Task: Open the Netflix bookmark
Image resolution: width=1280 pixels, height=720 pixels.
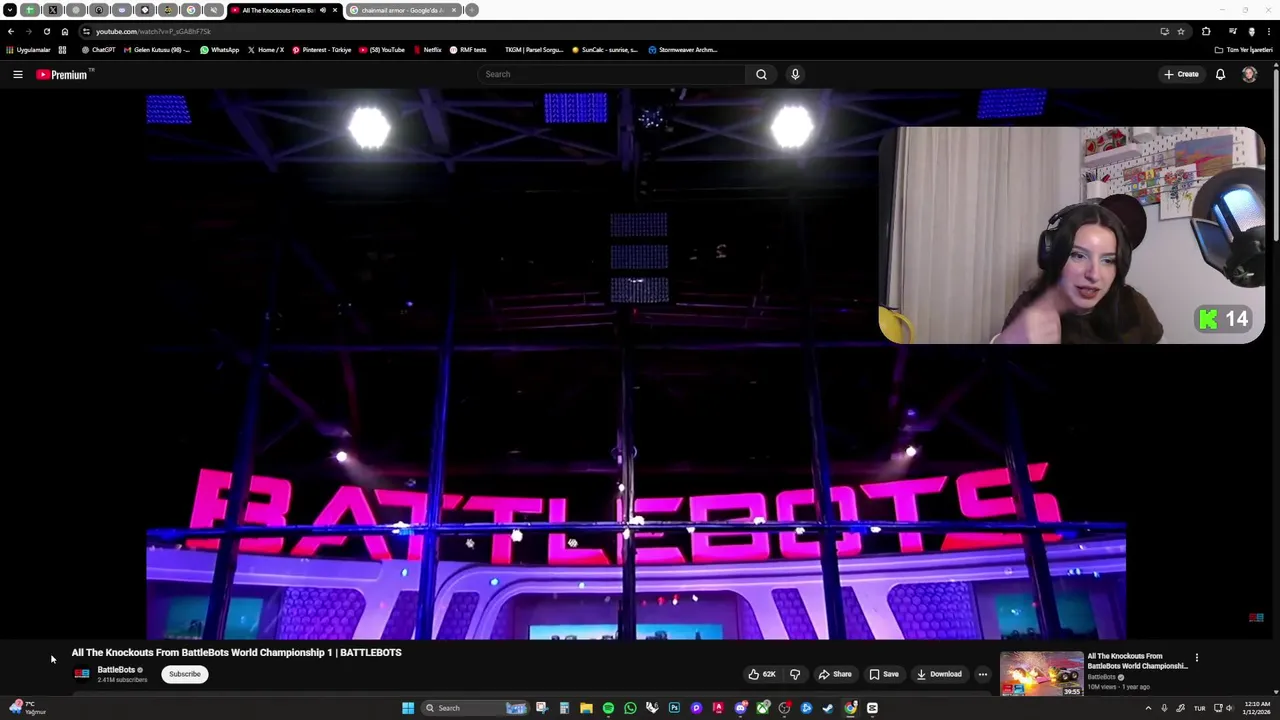Action: pyautogui.click(x=427, y=50)
